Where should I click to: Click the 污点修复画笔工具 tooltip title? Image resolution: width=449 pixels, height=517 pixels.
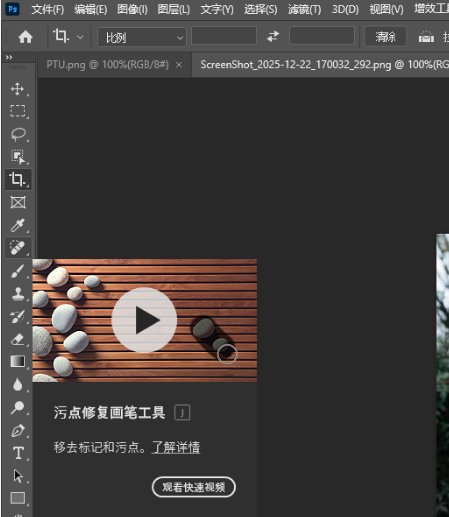point(109,413)
